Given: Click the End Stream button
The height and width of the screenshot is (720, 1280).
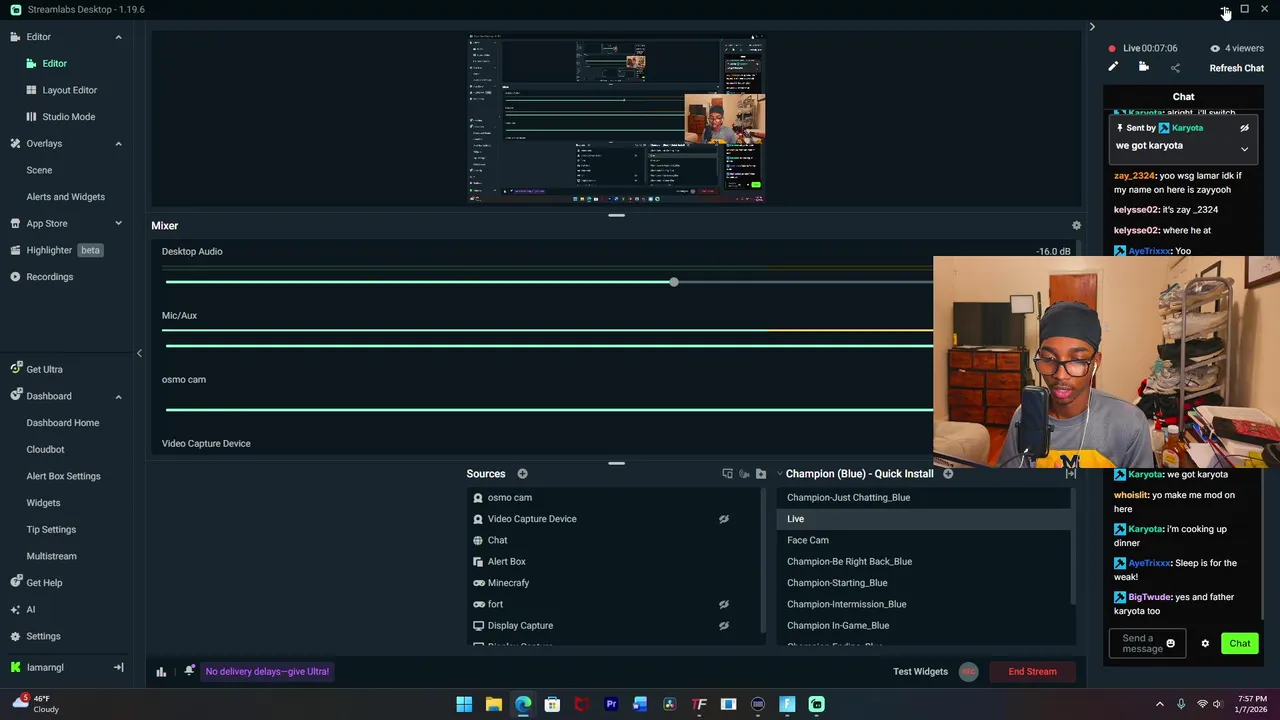Looking at the screenshot, I should (1032, 672).
